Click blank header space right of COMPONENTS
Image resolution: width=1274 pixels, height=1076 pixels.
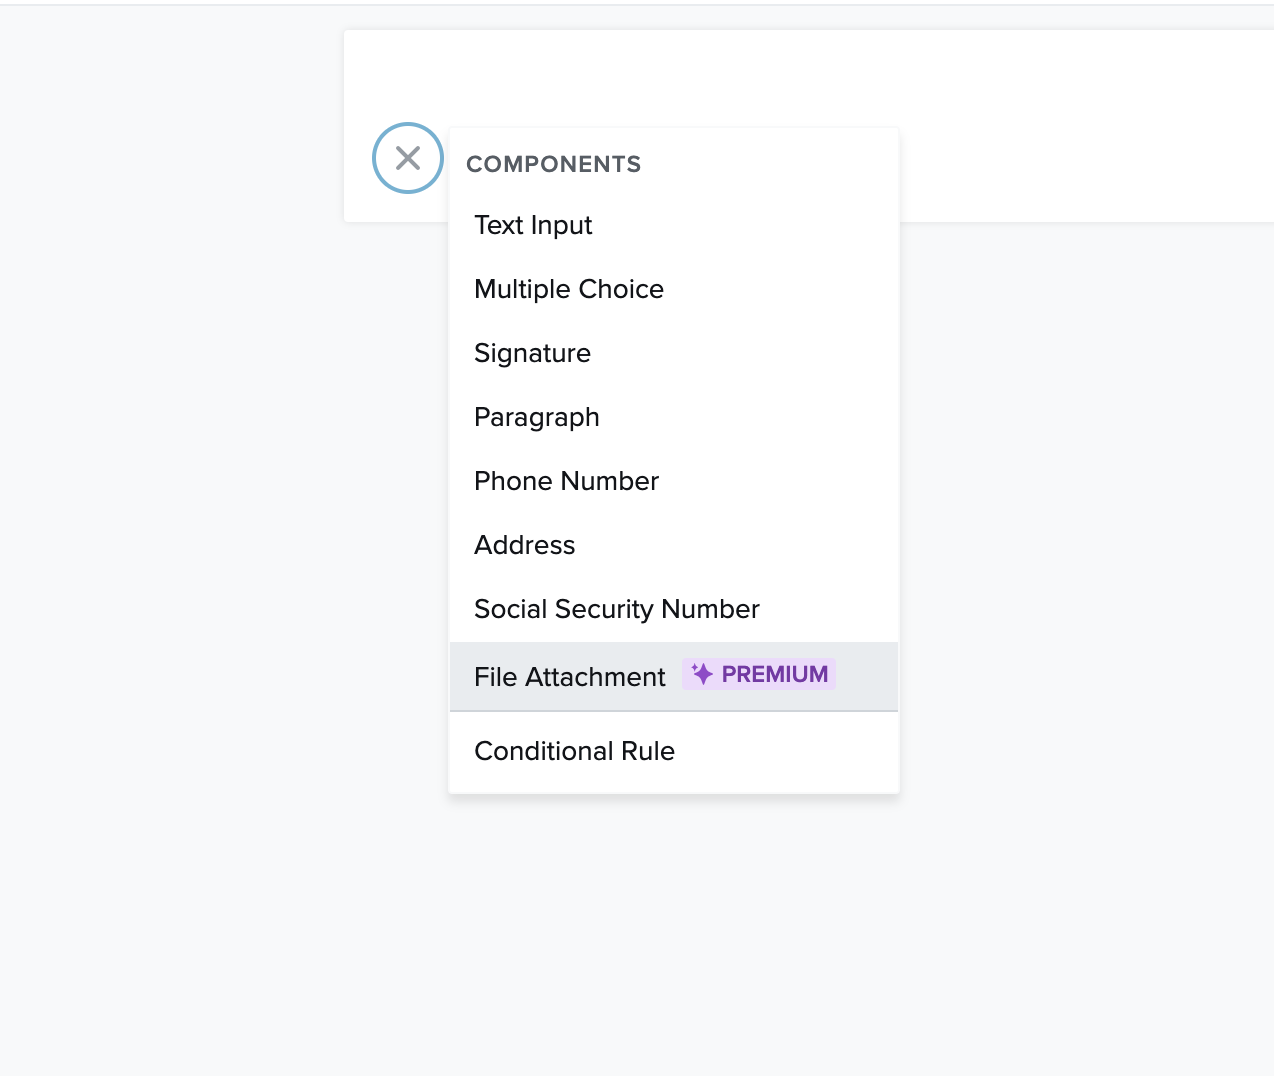[x=780, y=164]
